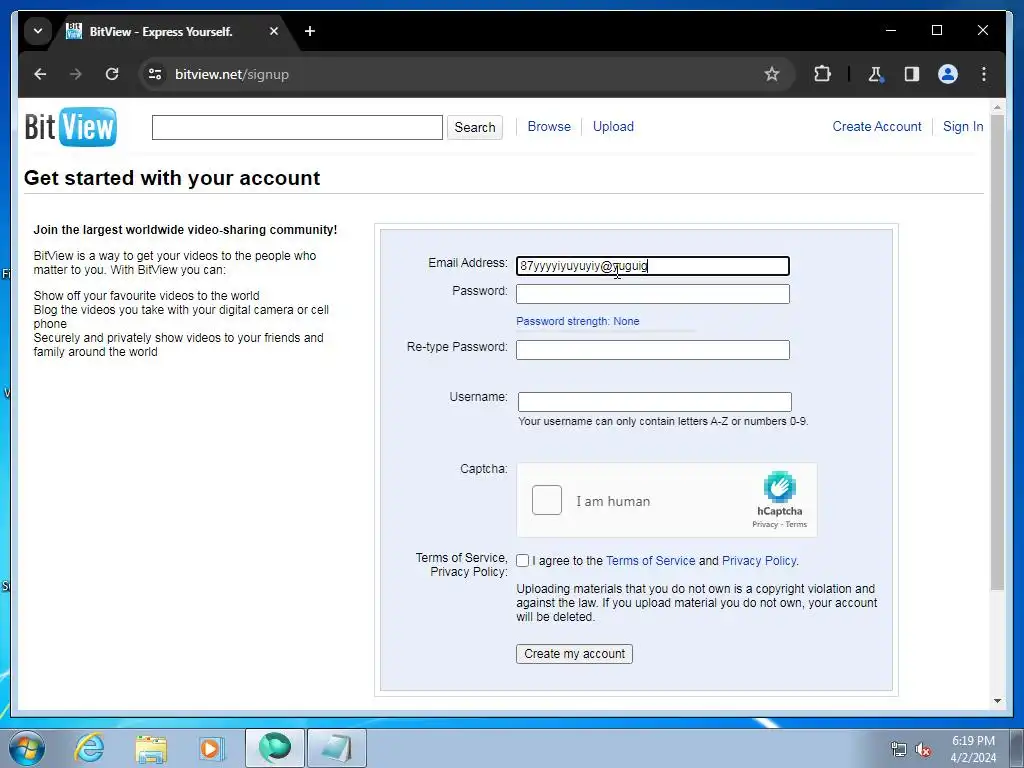
Task: Open the tab search dropdown arrow
Action: pyautogui.click(x=38, y=31)
